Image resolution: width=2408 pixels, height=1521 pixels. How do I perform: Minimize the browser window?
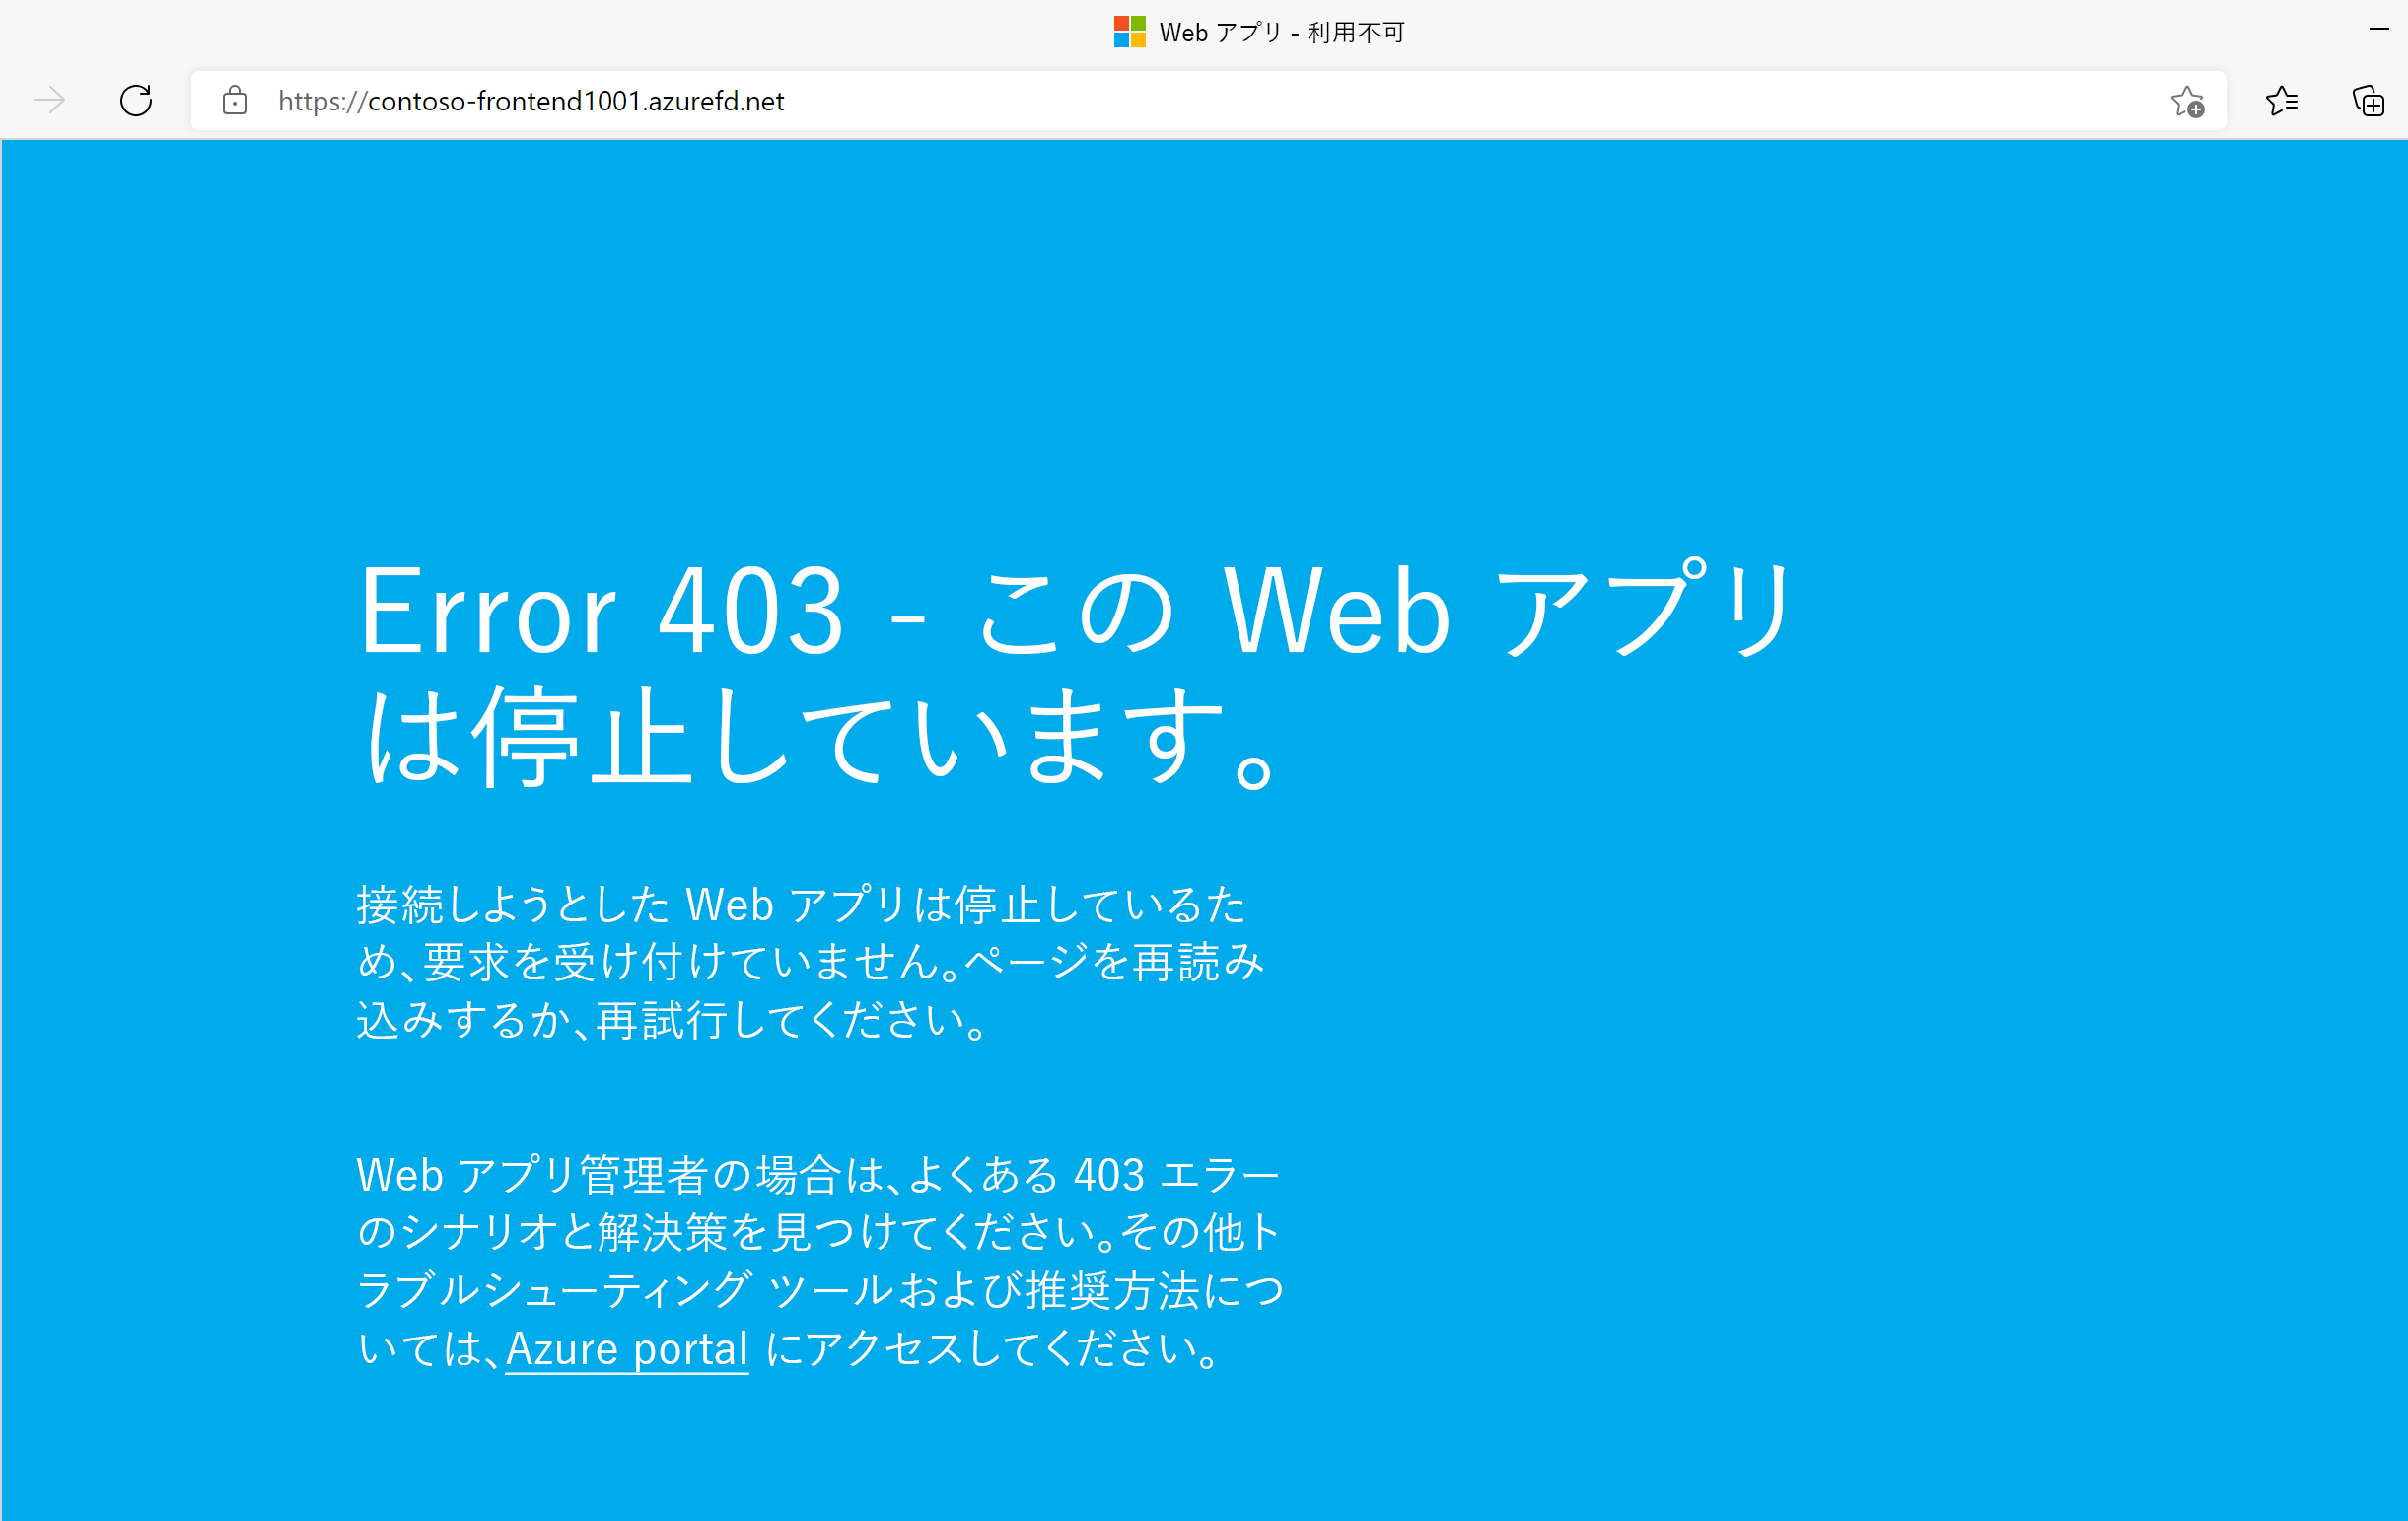pos(2379,30)
